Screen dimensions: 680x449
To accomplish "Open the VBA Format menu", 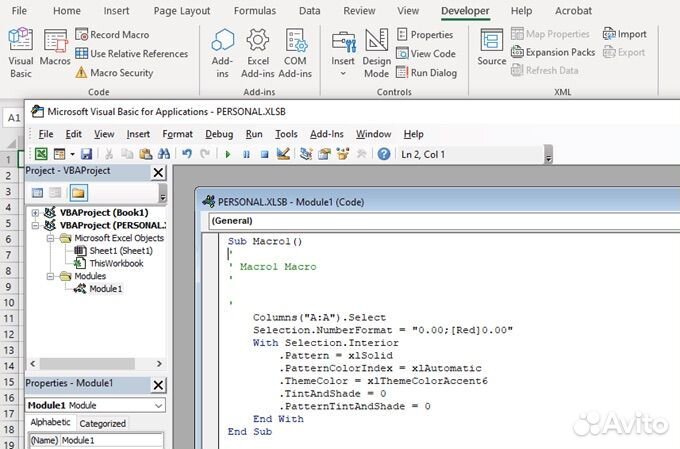I will (x=177, y=134).
